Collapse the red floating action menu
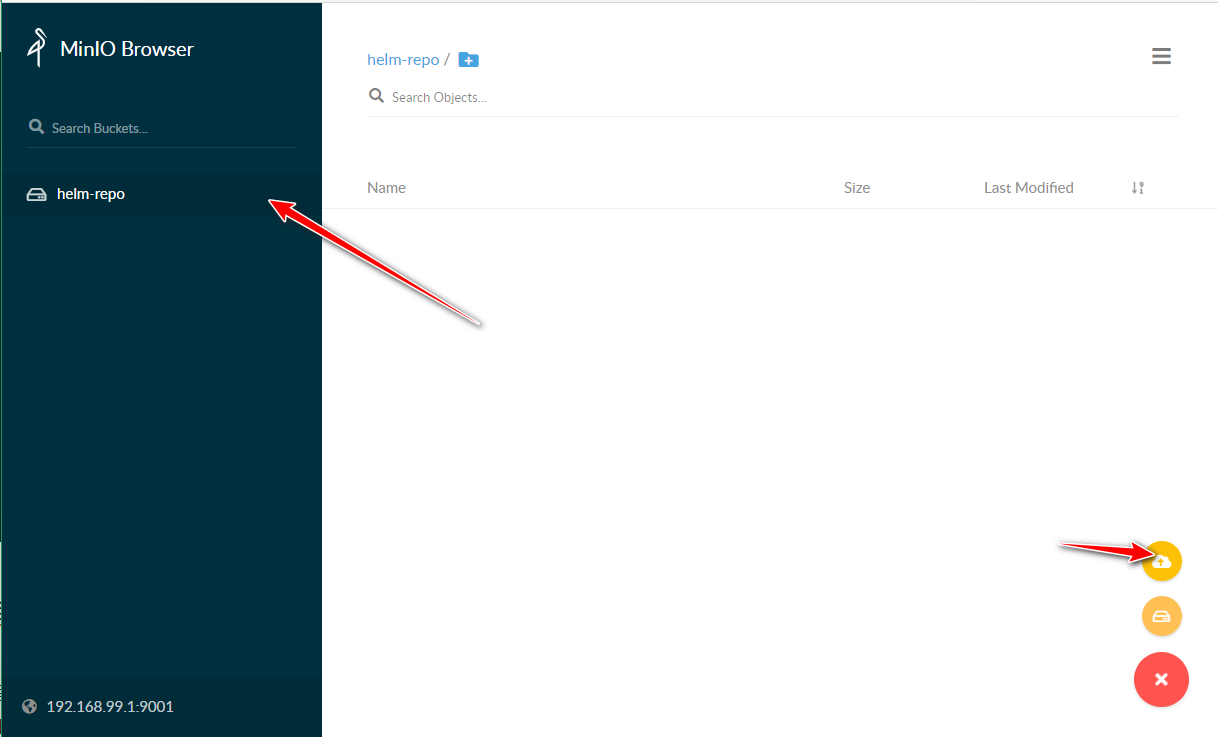Image resolution: width=1218 pixels, height=737 pixels. click(x=1161, y=680)
